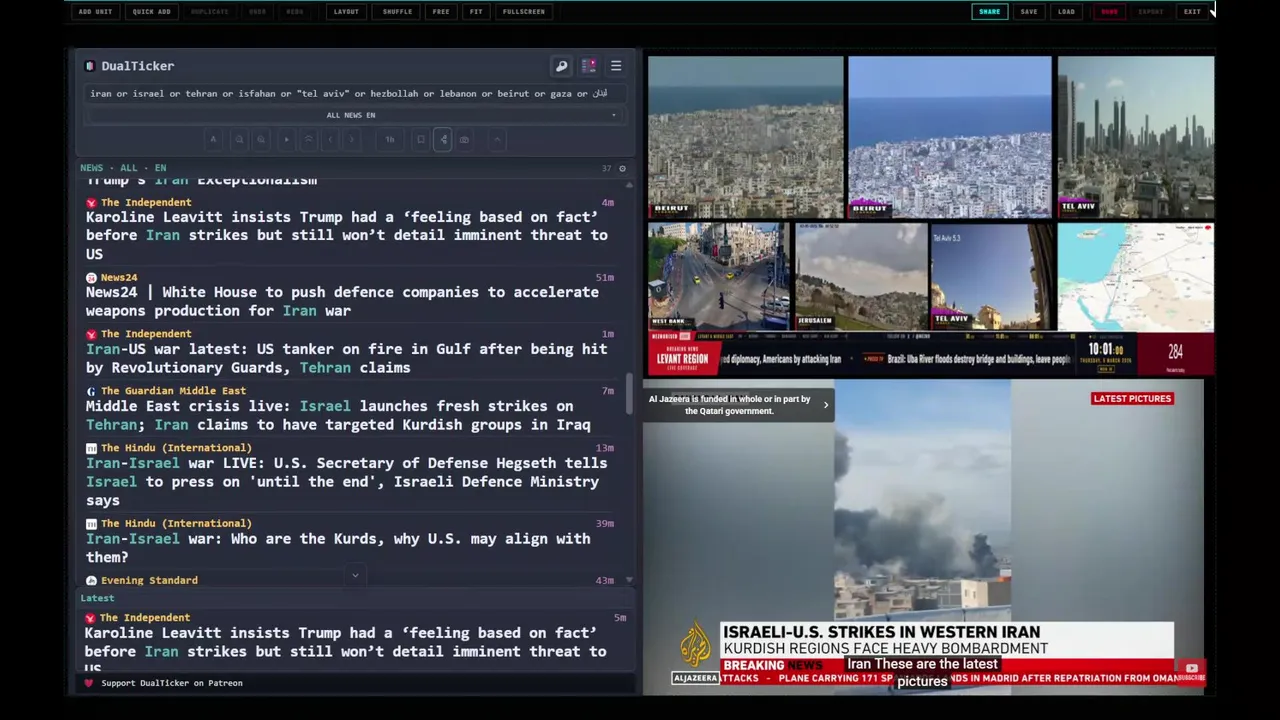This screenshot has height=720, width=1280.
Task: Collapse the toolbar with the up chevron
Action: (x=496, y=140)
